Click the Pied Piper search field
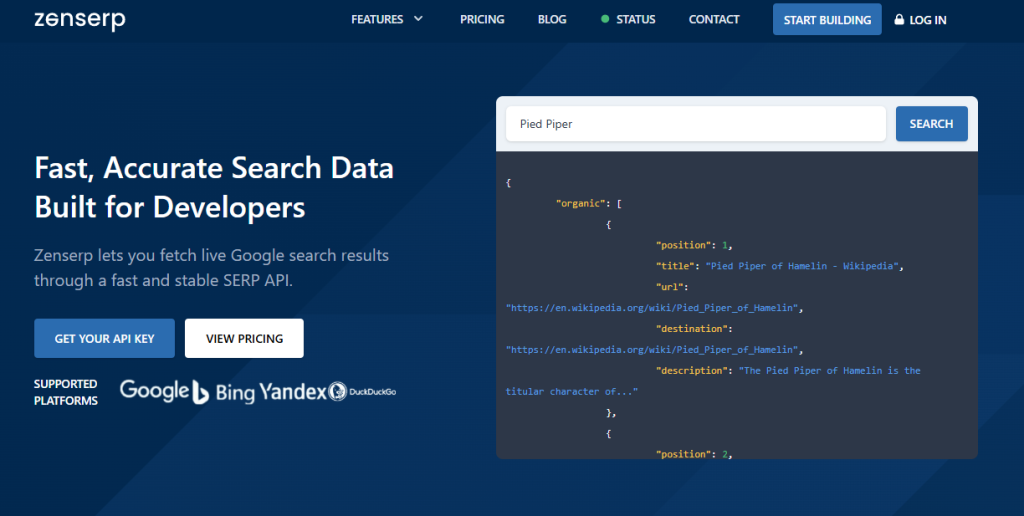This screenshot has width=1024, height=516. pyautogui.click(x=696, y=123)
